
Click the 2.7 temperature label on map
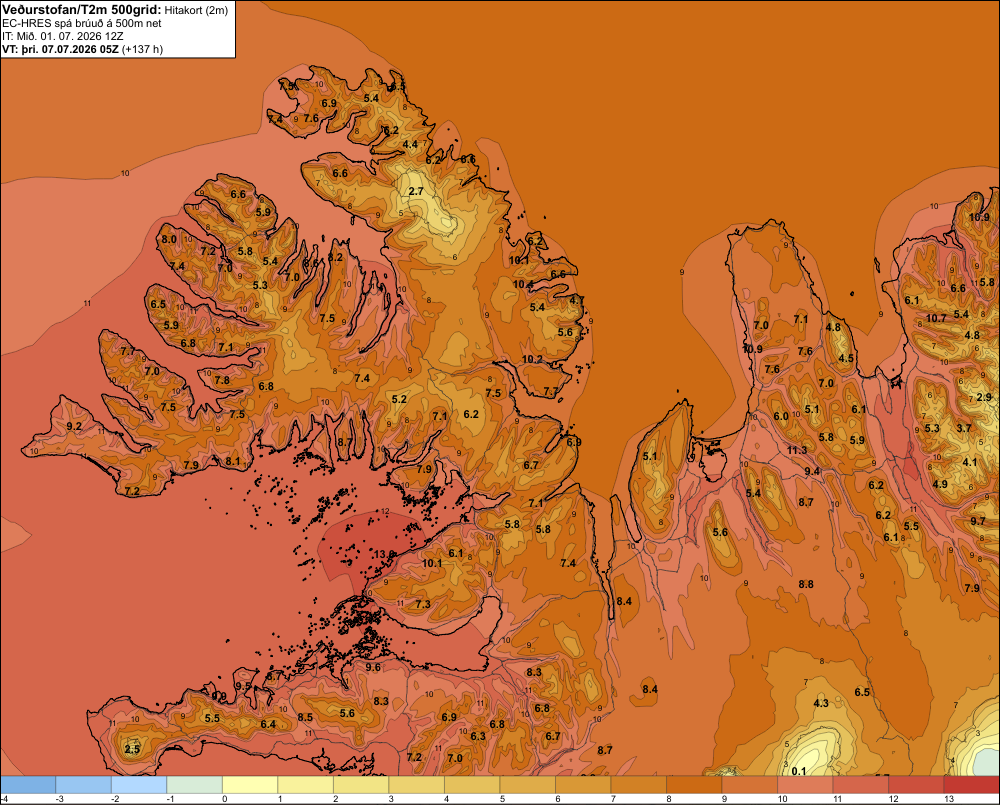(x=416, y=191)
